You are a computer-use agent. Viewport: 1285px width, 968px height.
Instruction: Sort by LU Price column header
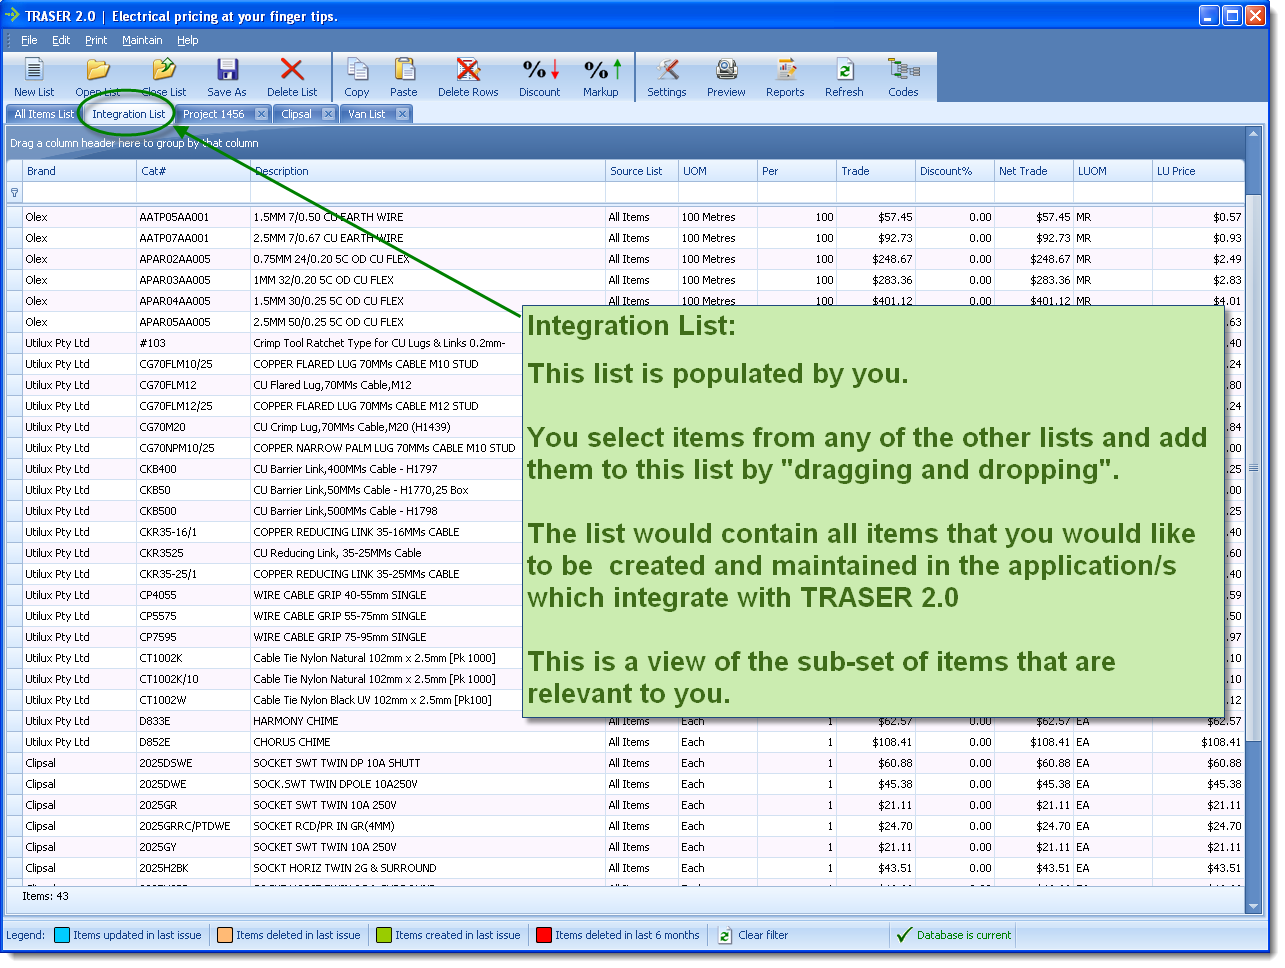[x=1198, y=171]
